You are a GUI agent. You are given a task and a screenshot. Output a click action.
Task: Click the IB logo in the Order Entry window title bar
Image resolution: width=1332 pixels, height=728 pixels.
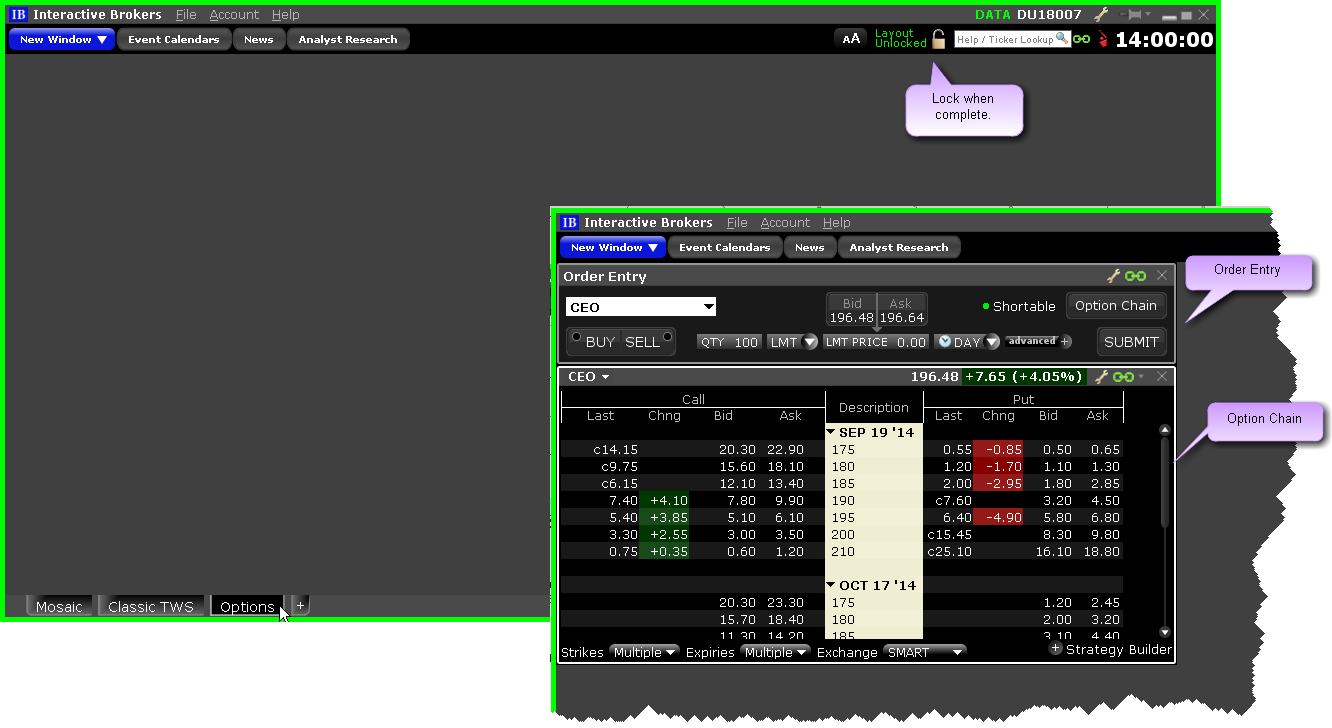[569, 223]
